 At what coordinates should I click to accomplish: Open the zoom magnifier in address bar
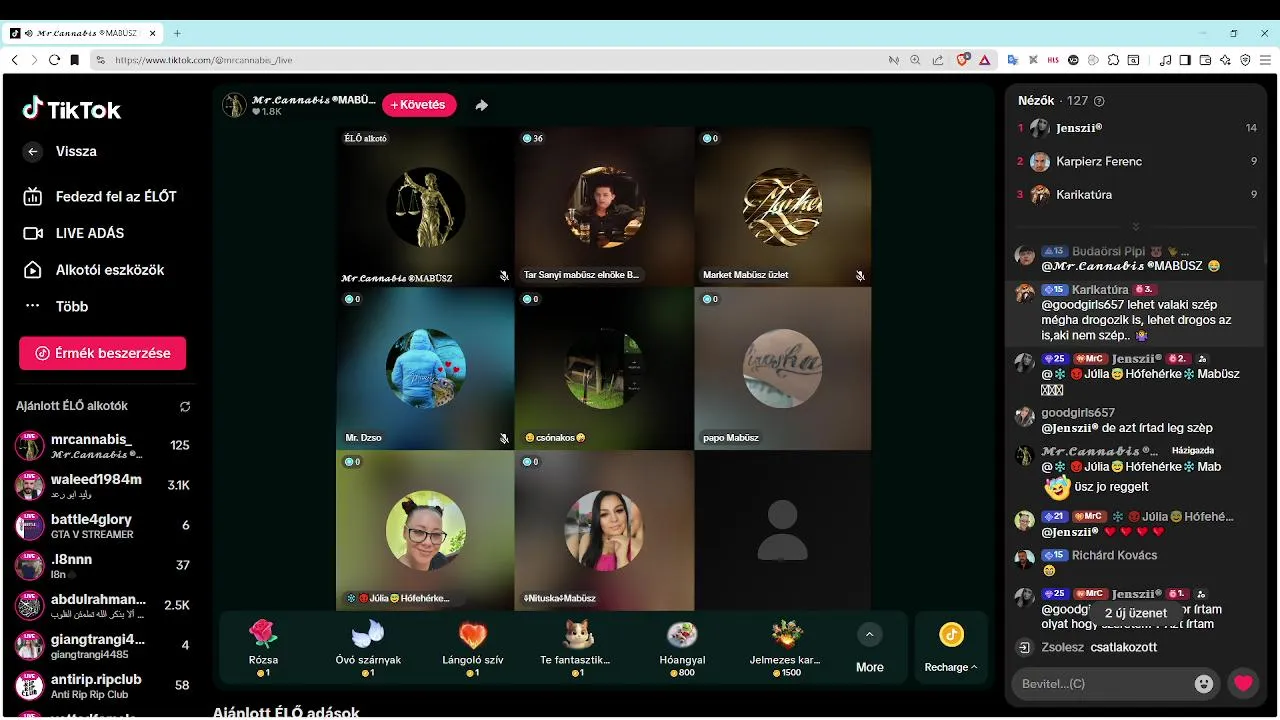pyautogui.click(x=915, y=60)
